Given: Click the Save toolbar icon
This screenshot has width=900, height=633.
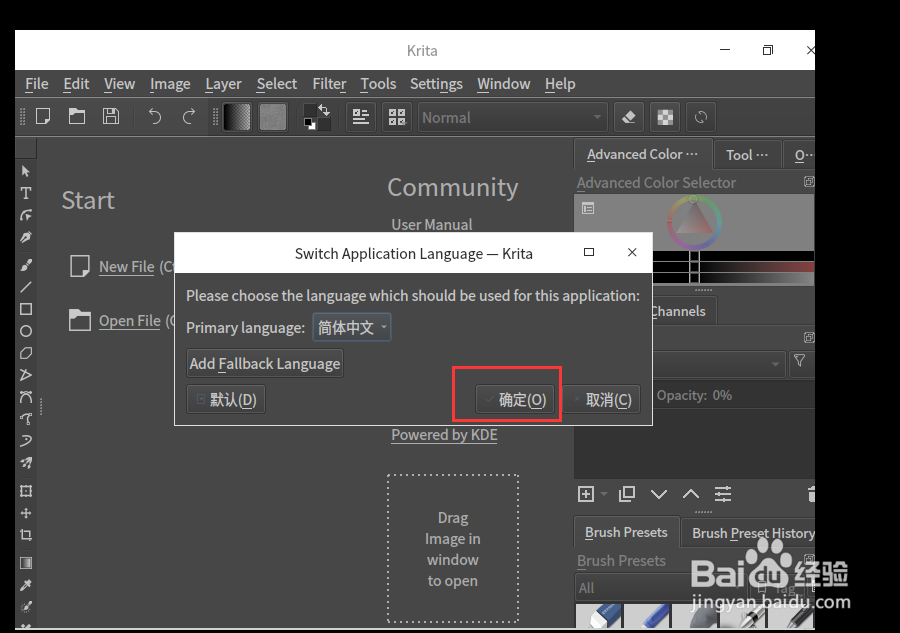Looking at the screenshot, I should coord(111,116).
